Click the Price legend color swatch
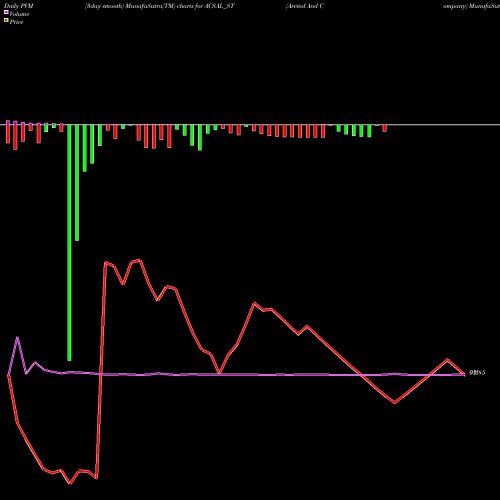This screenshot has width=500, height=500. [6, 21]
